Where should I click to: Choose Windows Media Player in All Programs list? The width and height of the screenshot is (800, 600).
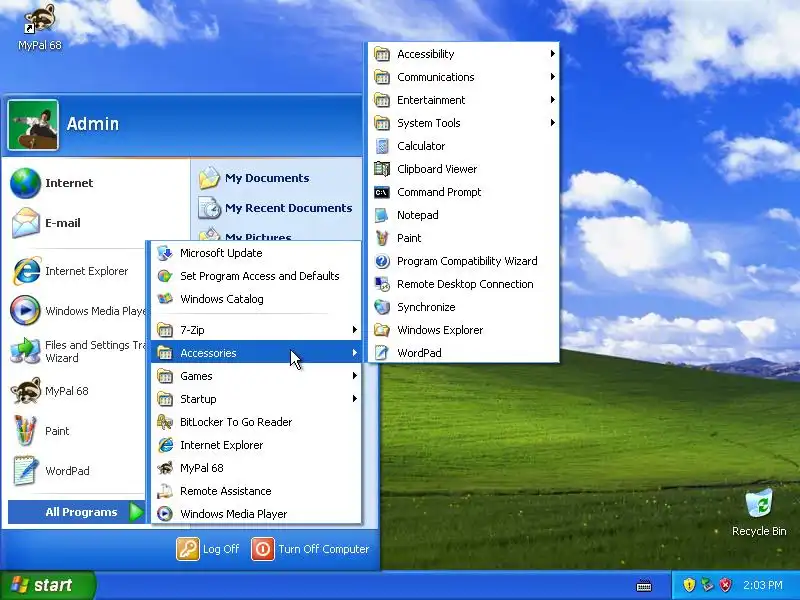(256, 514)
